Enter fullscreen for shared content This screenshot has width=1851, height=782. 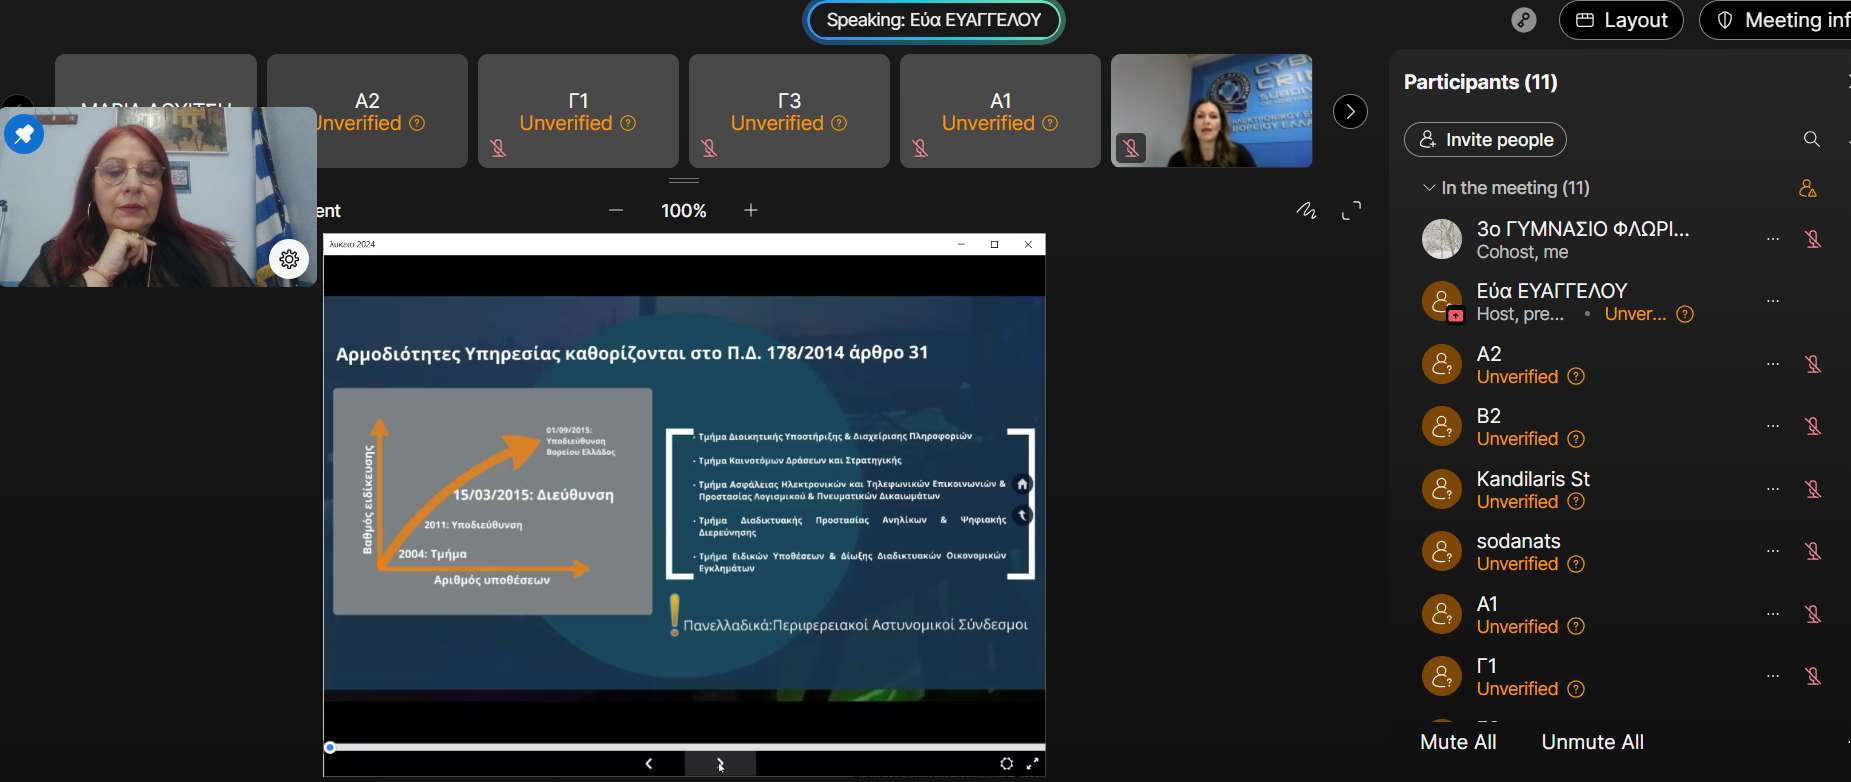click(x=1351, y=211)
